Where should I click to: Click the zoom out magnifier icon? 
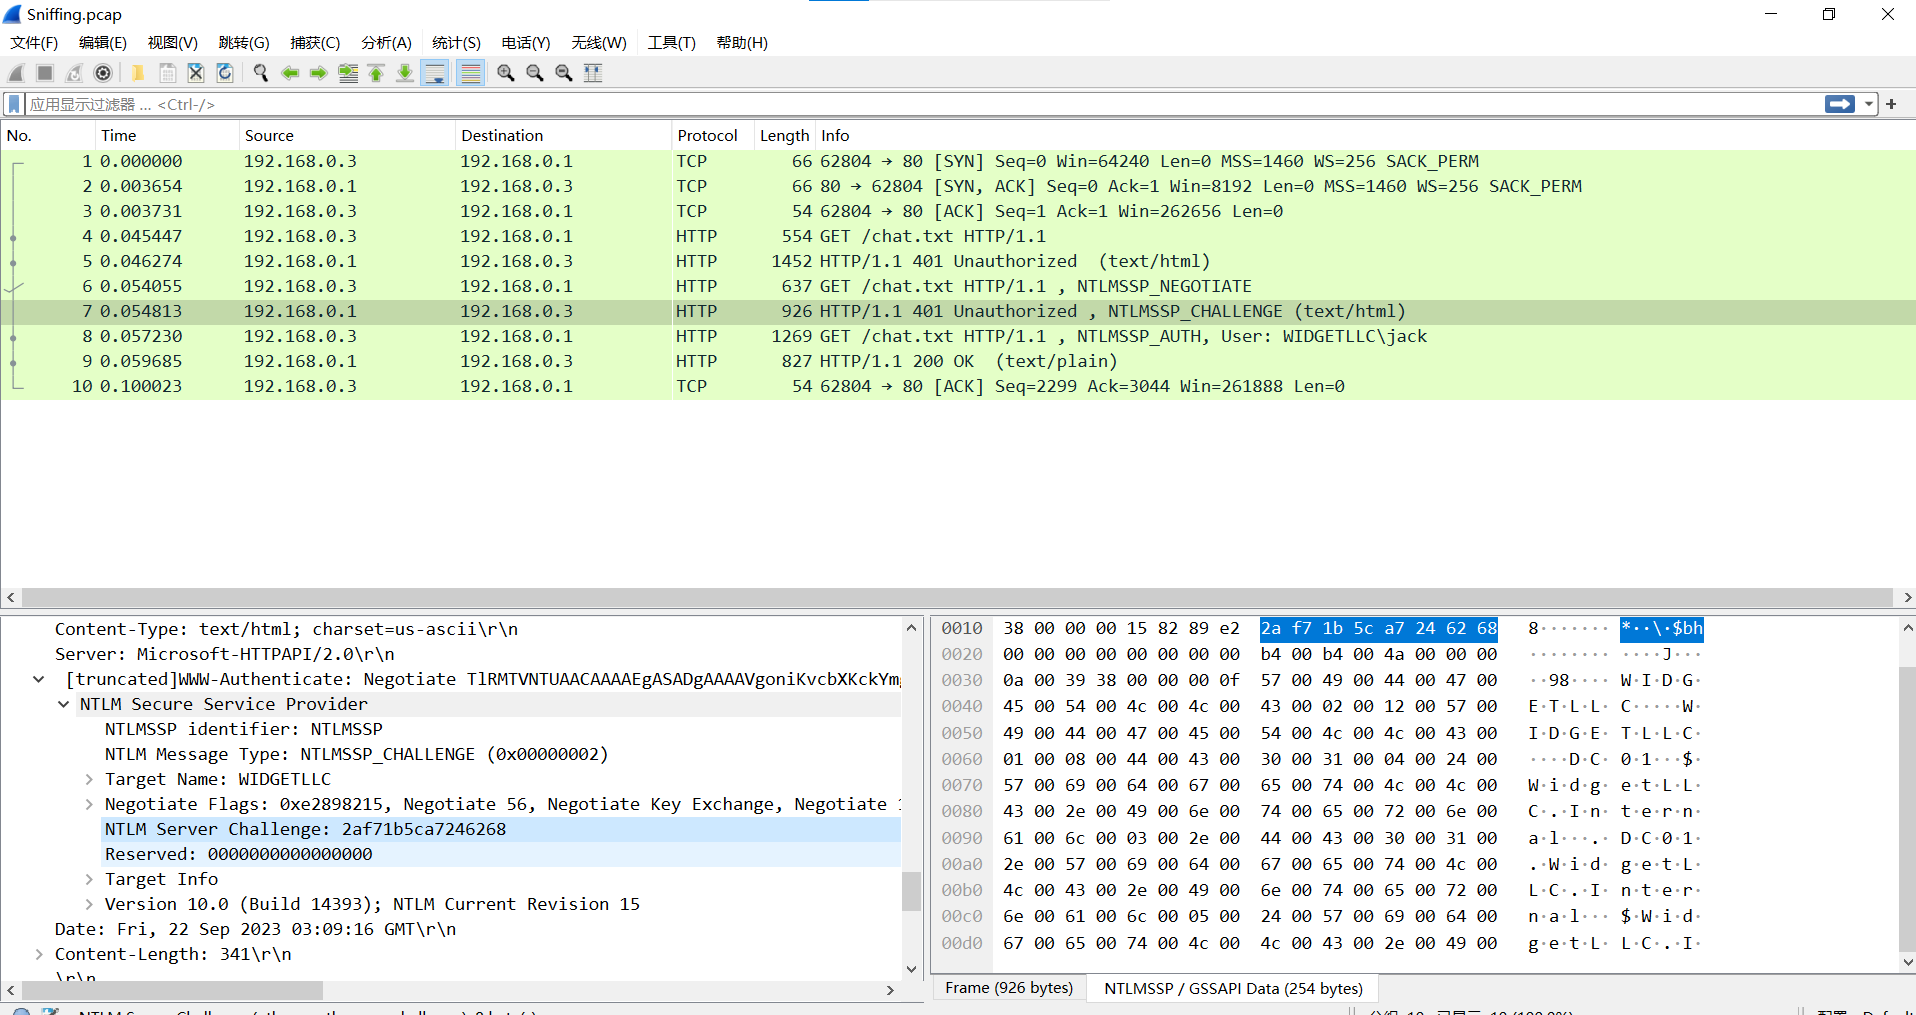click(535, 73)
